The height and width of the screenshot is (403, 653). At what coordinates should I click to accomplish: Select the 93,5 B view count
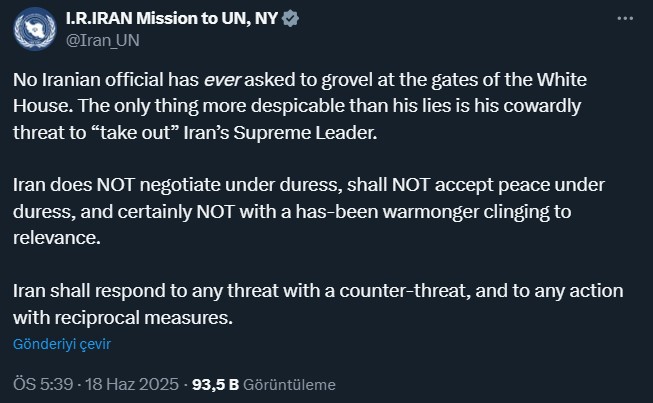click(215, 384)
